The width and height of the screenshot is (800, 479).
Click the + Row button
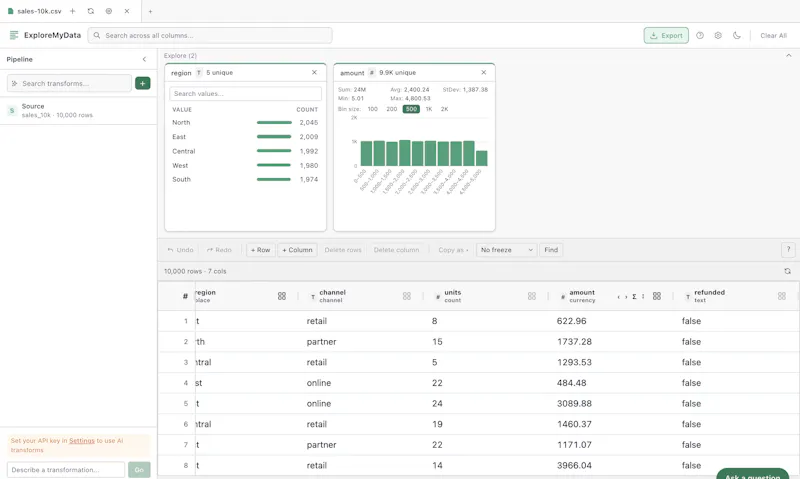261,250
